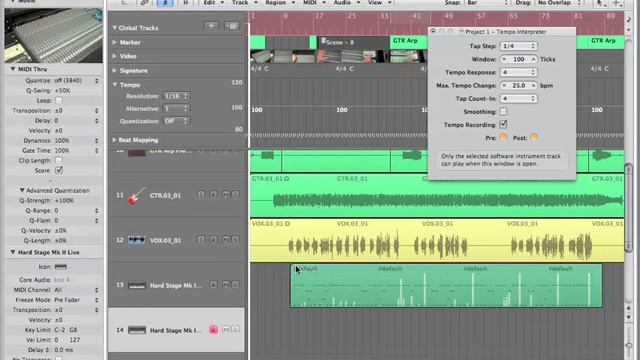Record-enable the VOX.03_01 track
This screenshot has height=360, width=640.
[x=213, y=240]
